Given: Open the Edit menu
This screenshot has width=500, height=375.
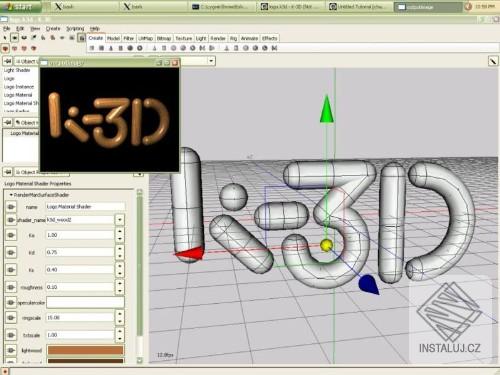Looking at the screenshot, I should pyautogui.click(x=20, y=29).
